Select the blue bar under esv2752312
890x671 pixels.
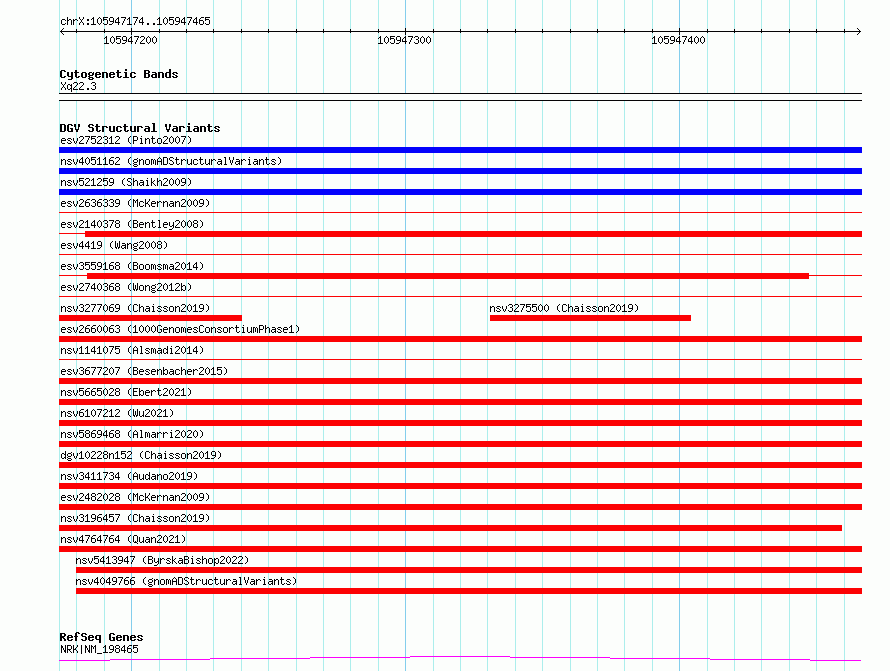460,150
